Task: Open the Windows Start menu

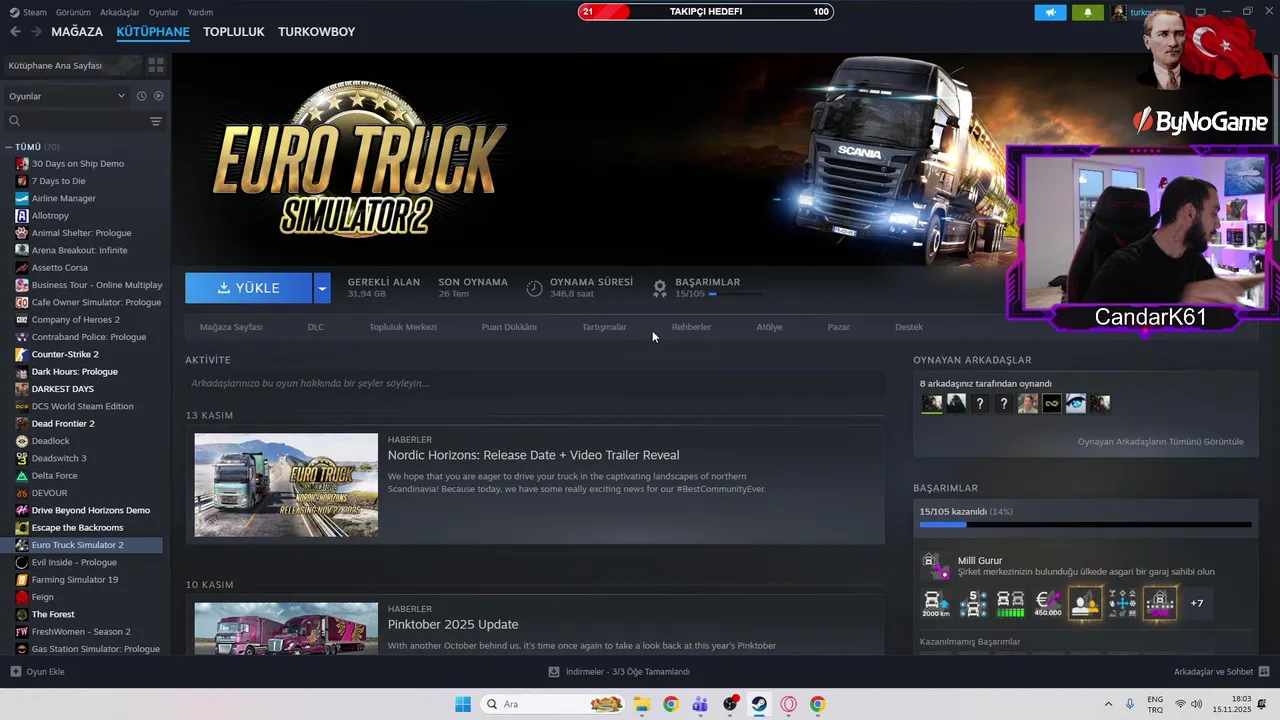Action: pyautogui.click(x=463, y=704)
